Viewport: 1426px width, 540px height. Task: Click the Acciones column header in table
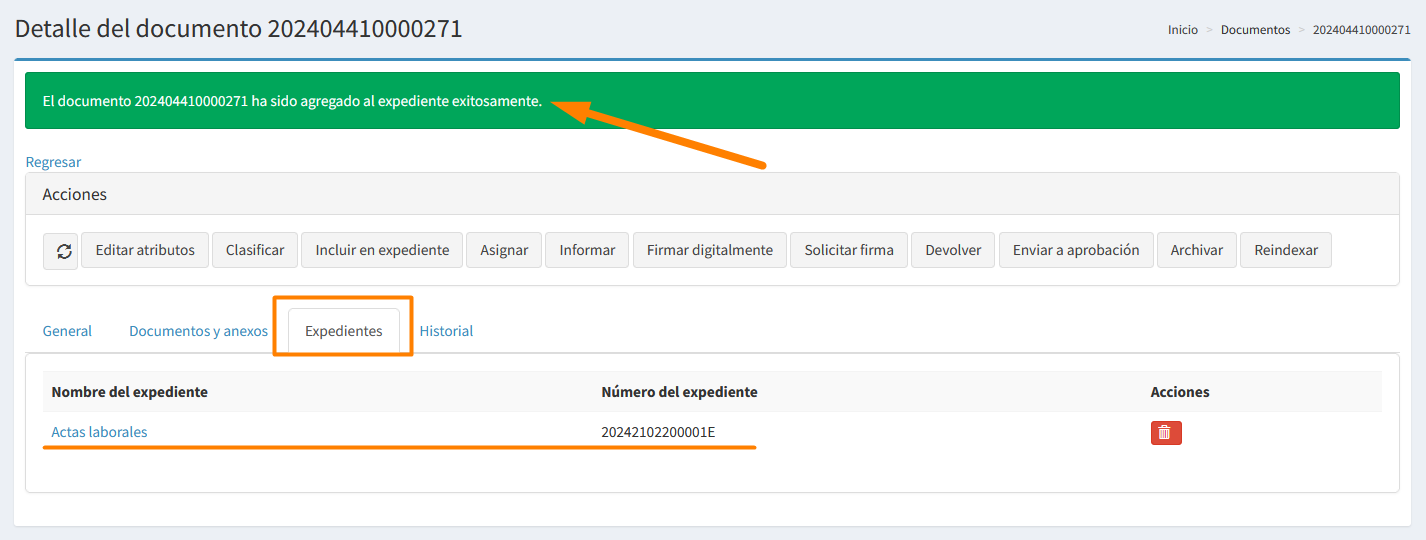tap(1180, 392)
